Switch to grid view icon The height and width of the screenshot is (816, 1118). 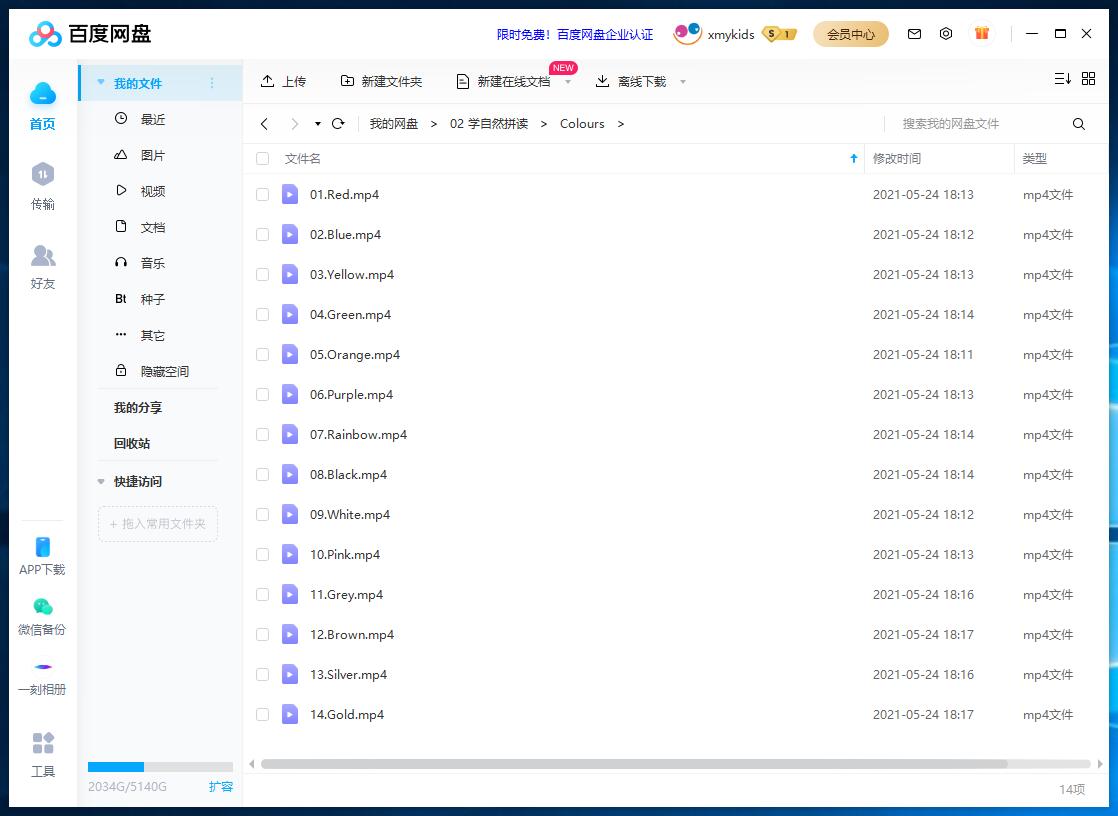coord(1089,79)
